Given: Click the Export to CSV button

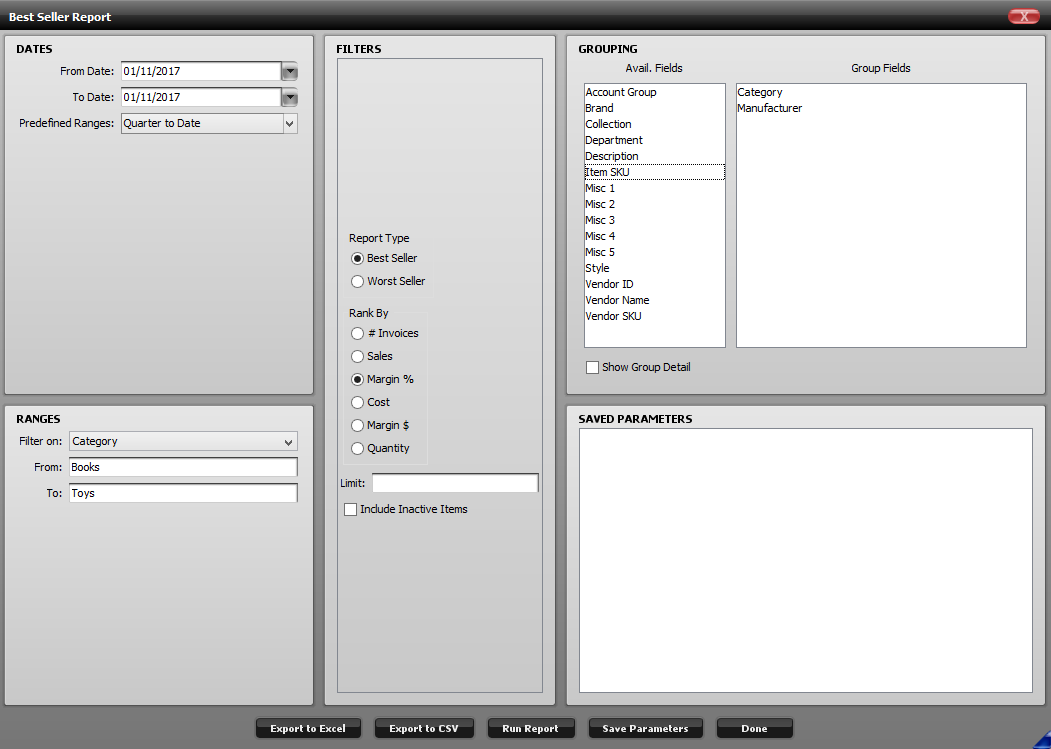Looking at the screenshot, I should 424,729.
